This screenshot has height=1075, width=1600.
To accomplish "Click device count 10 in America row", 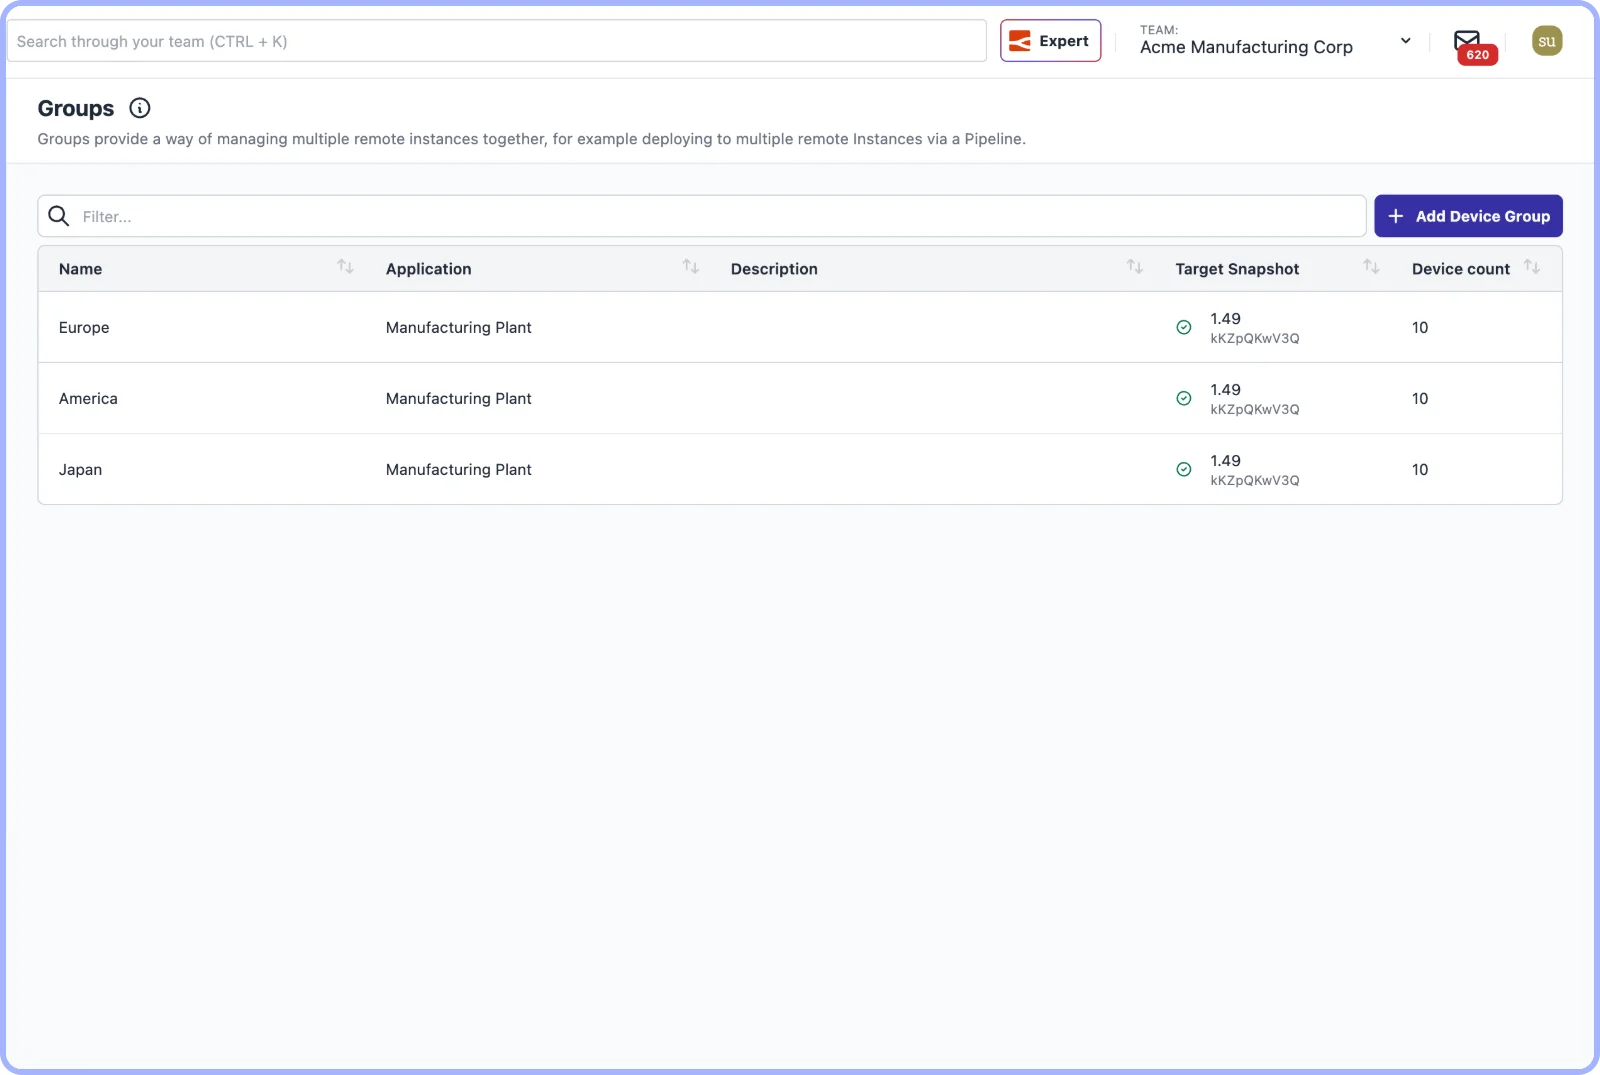I will (x=1420, y=398).
